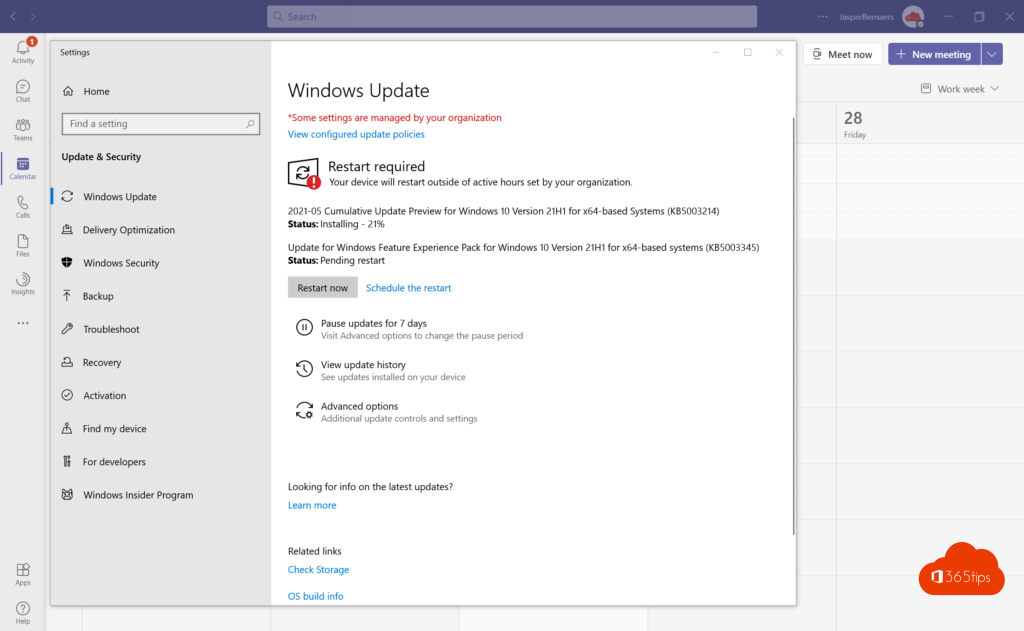
Task: Click the Activation checkmark icon
Action: pos(67,395)
